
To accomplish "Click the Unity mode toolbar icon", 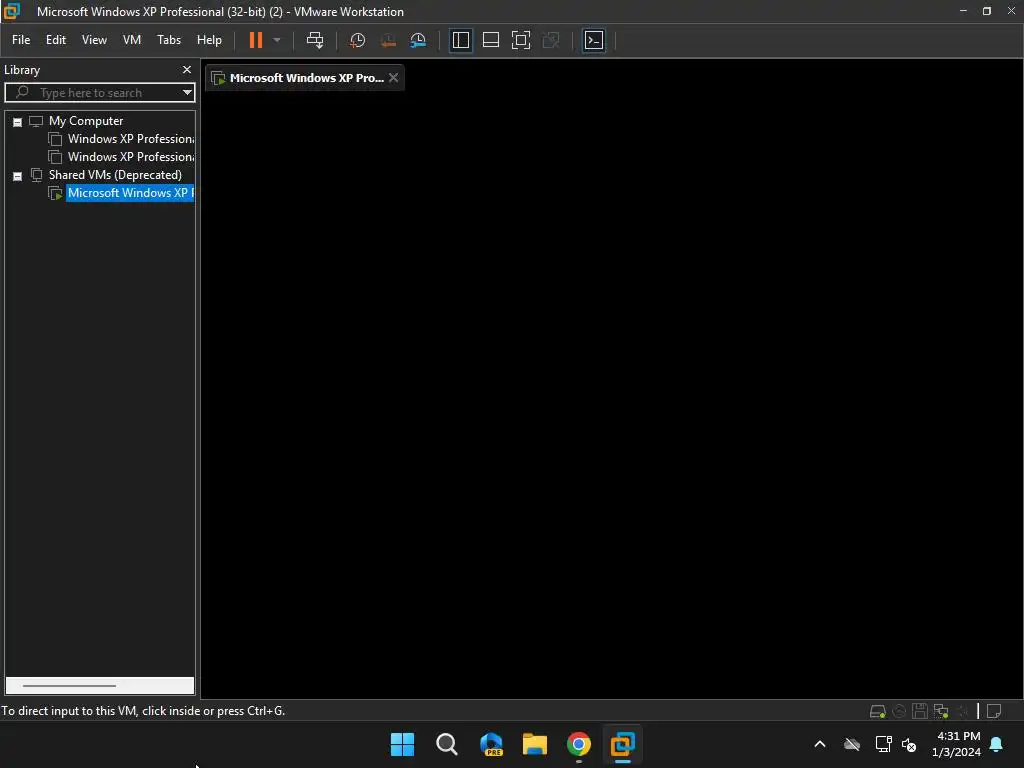I will tap(551, 40).
